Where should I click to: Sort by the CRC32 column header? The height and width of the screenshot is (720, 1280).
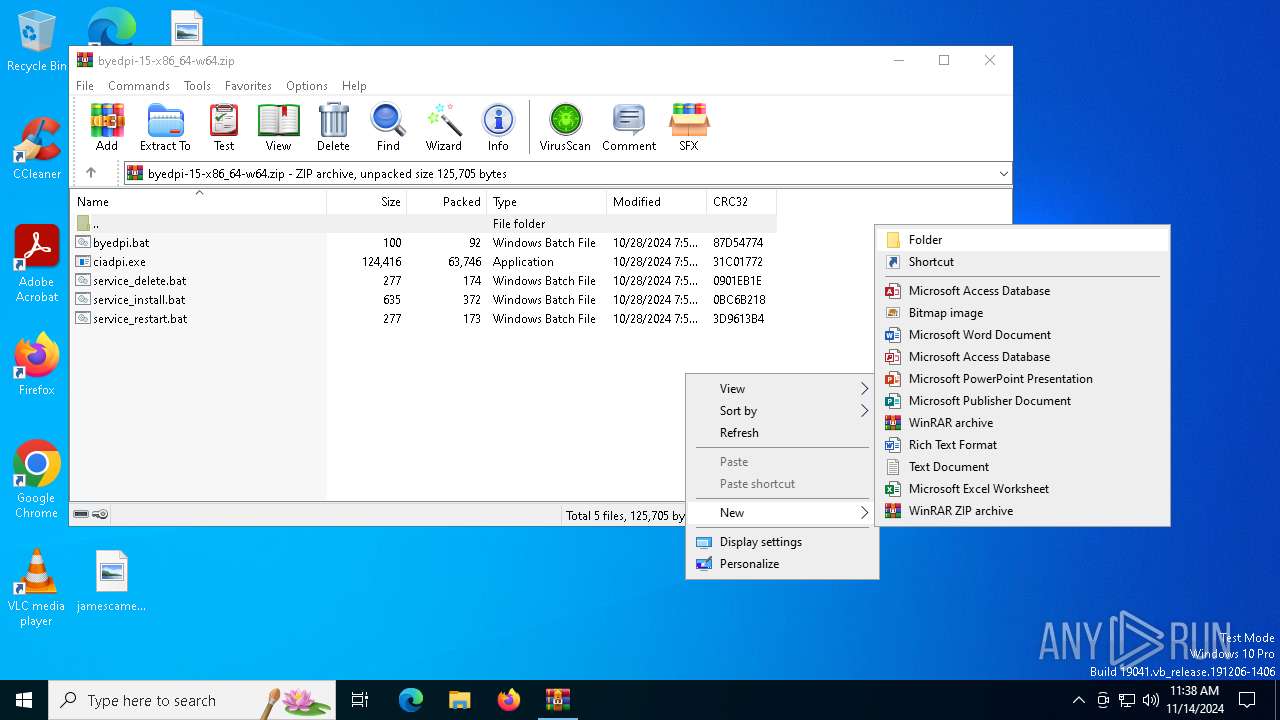741,202
